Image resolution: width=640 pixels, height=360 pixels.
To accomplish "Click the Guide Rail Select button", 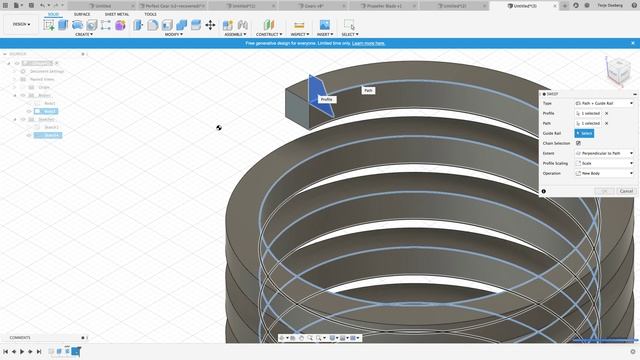I will [x=584, y=133].
